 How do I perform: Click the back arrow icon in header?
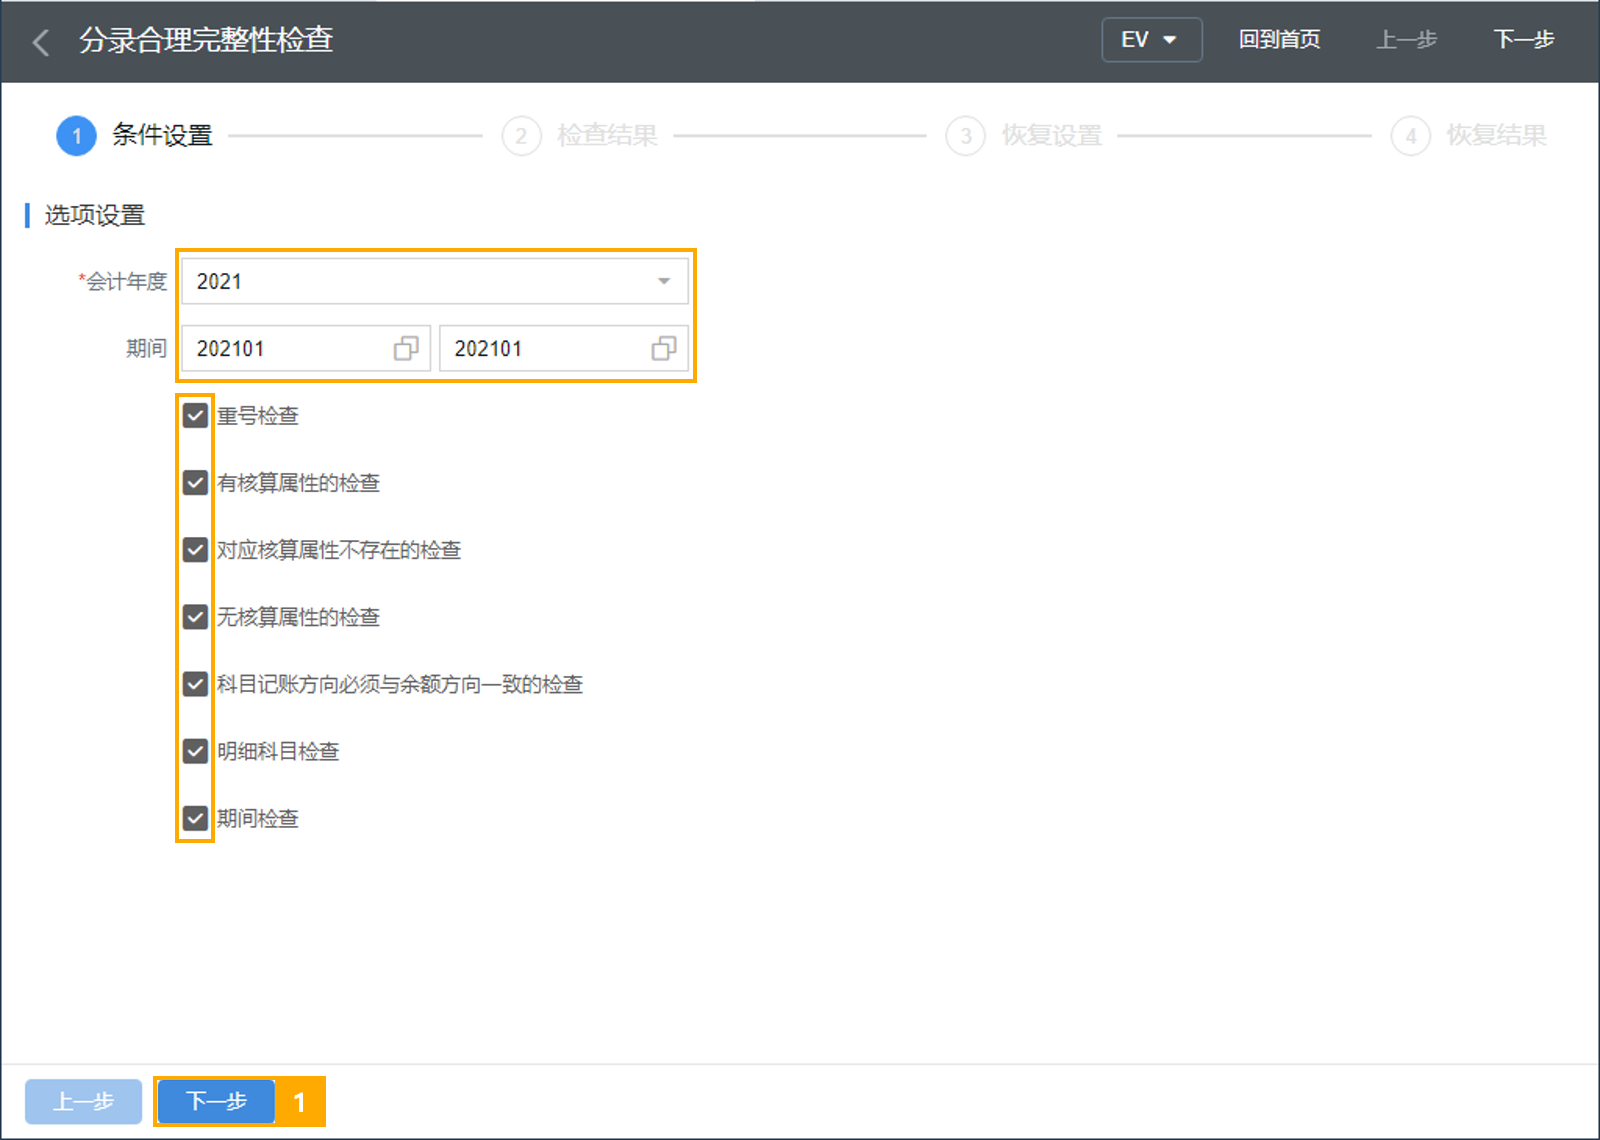pos(41,42)
